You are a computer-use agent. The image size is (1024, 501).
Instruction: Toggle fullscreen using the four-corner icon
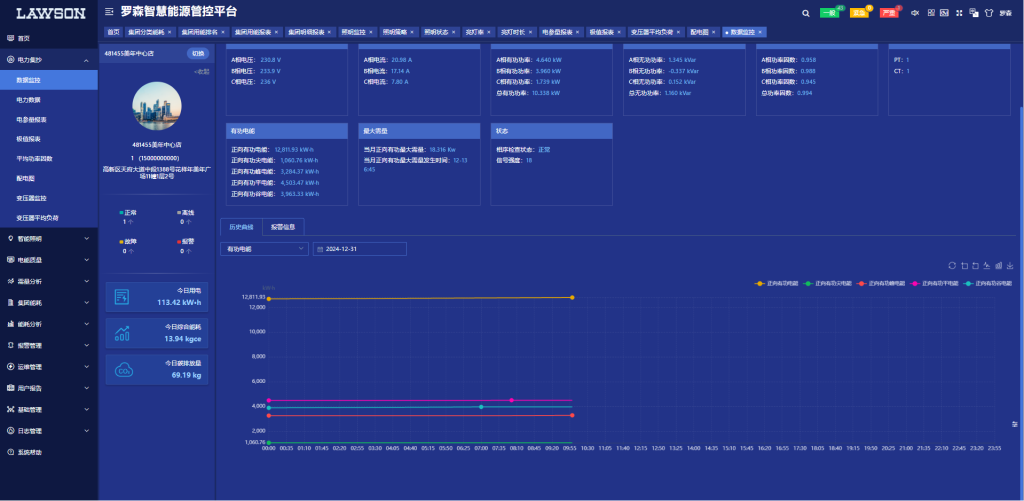point(959,12)
